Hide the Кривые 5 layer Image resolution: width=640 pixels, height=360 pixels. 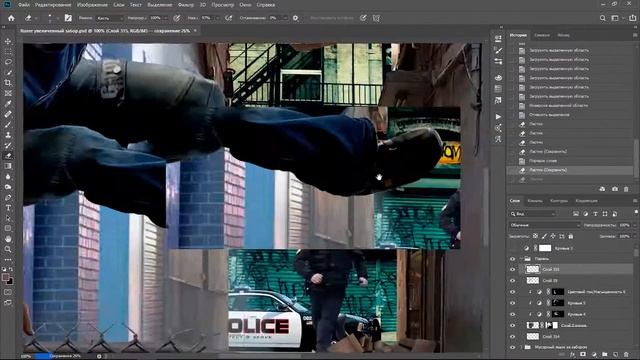(x=513, y=303)
